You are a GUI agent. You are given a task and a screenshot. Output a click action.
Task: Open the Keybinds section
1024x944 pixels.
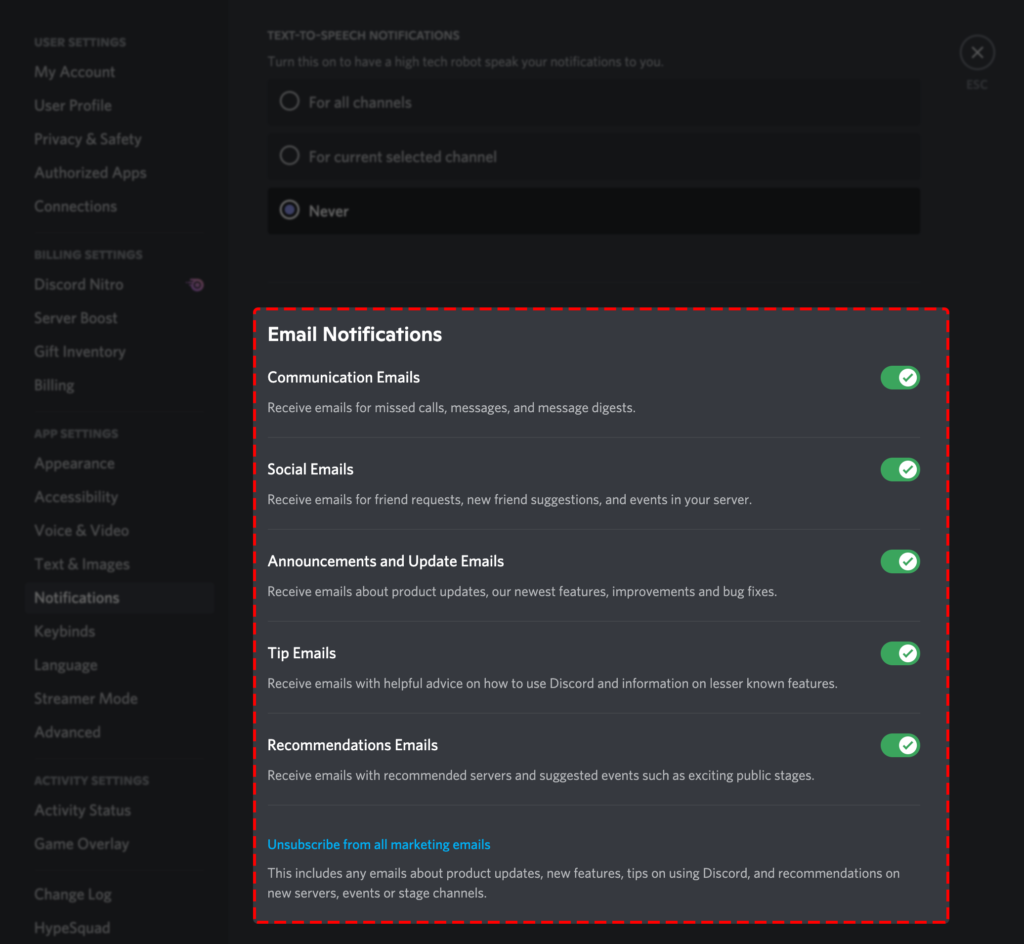coord(64,631)
